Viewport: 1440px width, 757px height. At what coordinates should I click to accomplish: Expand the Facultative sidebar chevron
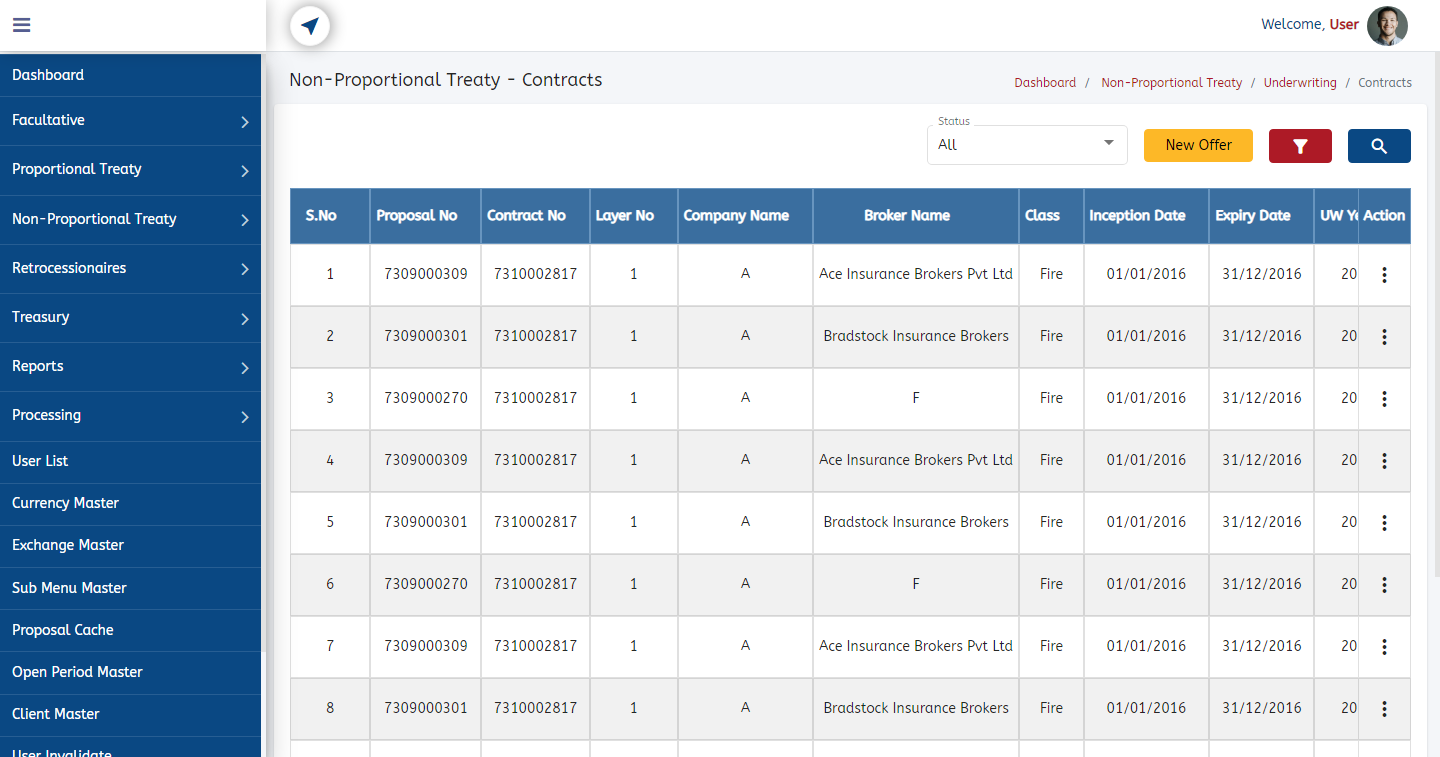coord(245,122)
